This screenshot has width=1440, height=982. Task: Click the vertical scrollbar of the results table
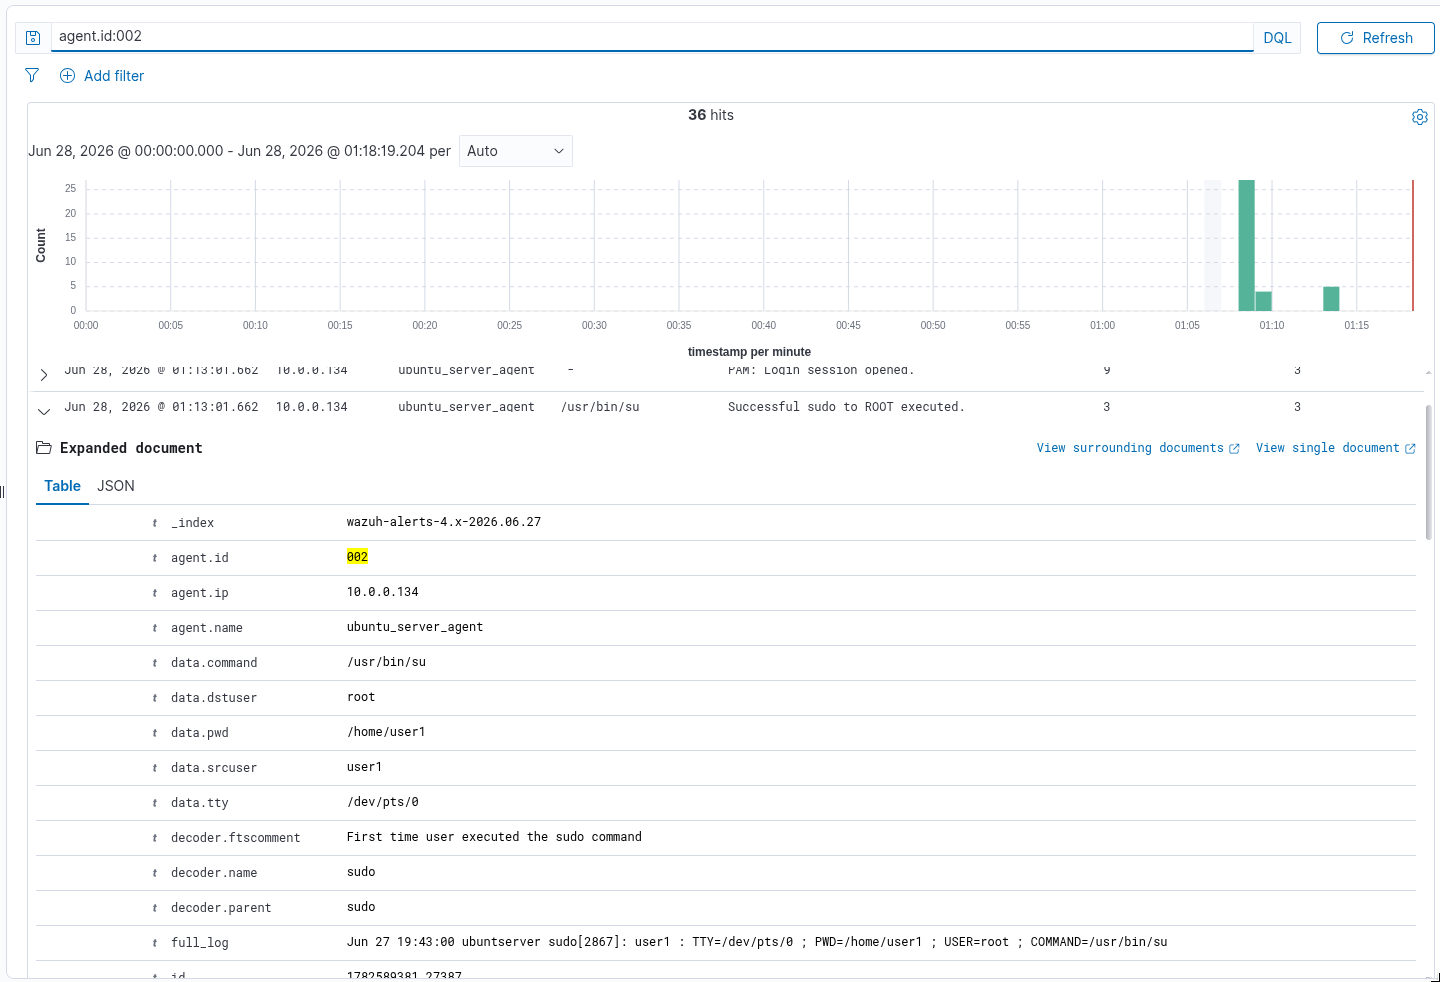coord(1428,472)
